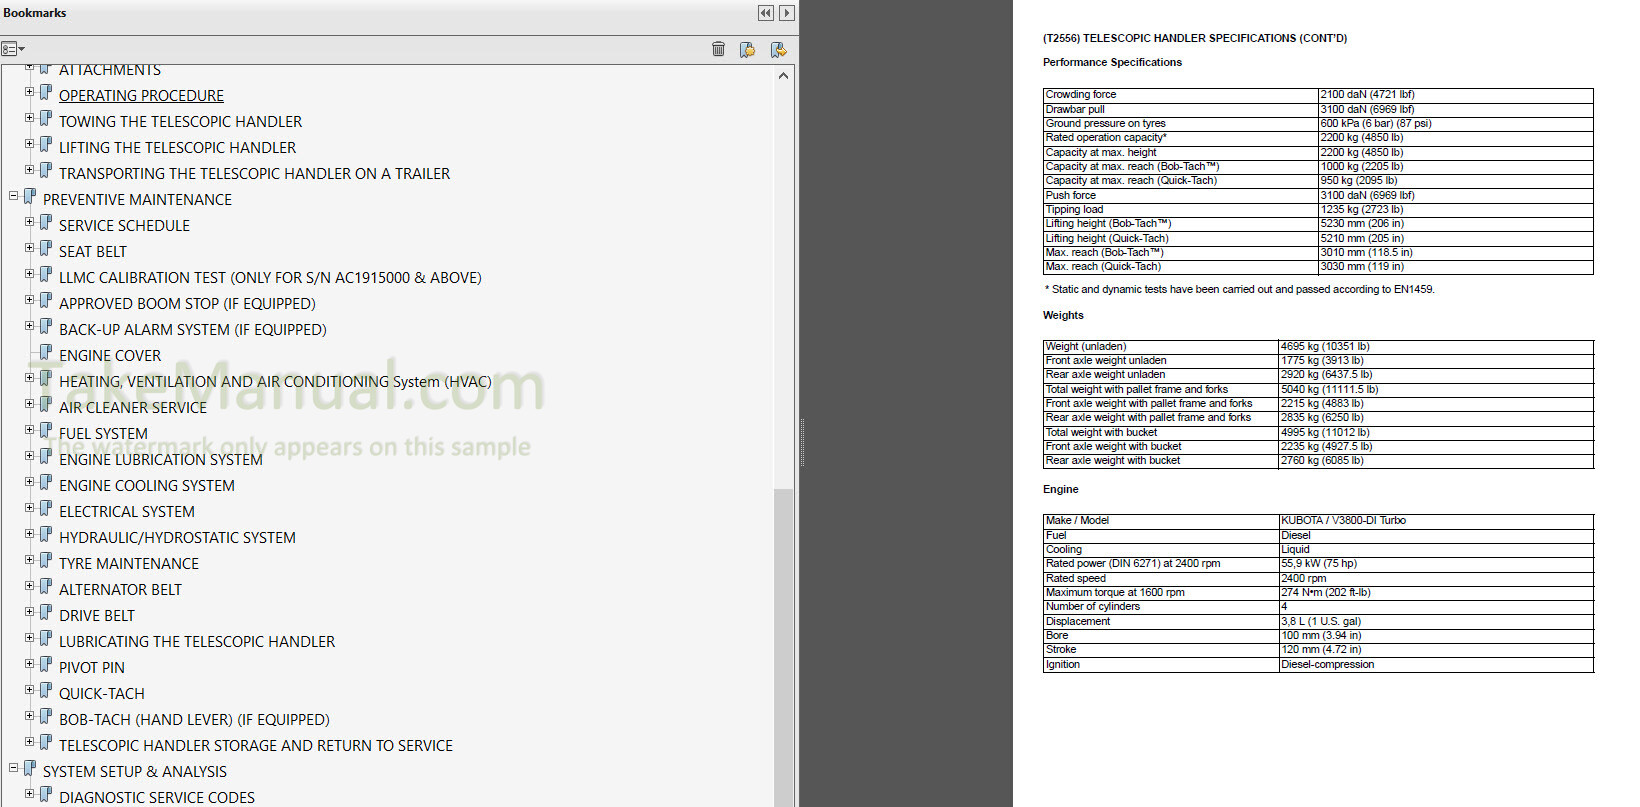Click the right arrow icon in Bookmarks header

pos(787,13)
